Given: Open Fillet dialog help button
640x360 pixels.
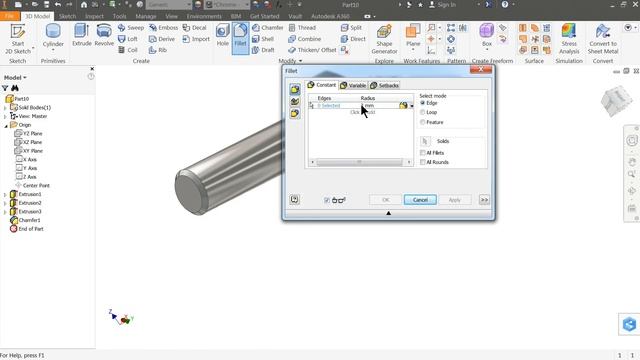Looking at the screenshot, I should pos(294,200).
